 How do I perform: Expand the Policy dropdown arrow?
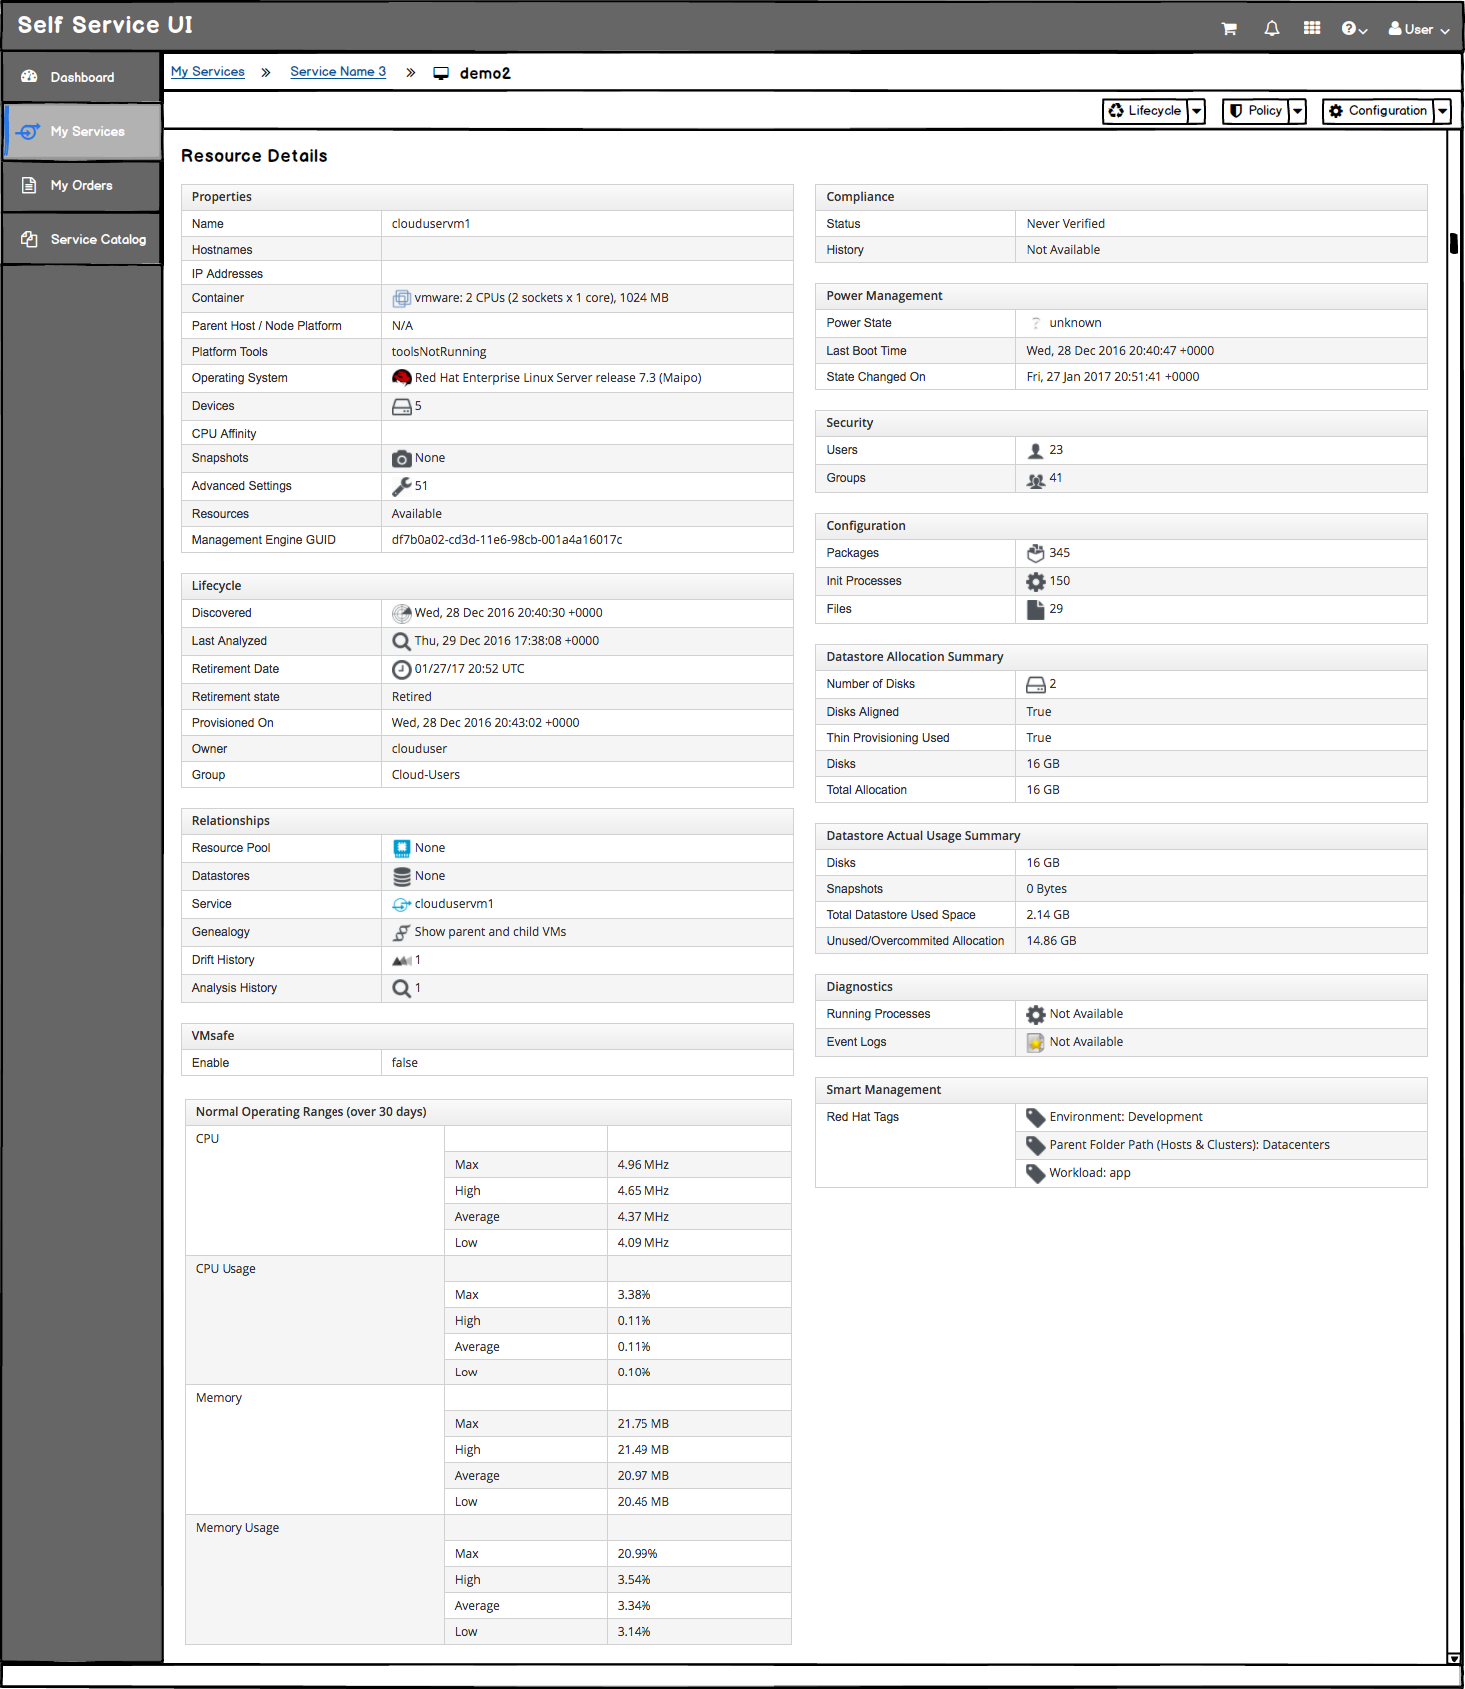tap(1297, 111)
